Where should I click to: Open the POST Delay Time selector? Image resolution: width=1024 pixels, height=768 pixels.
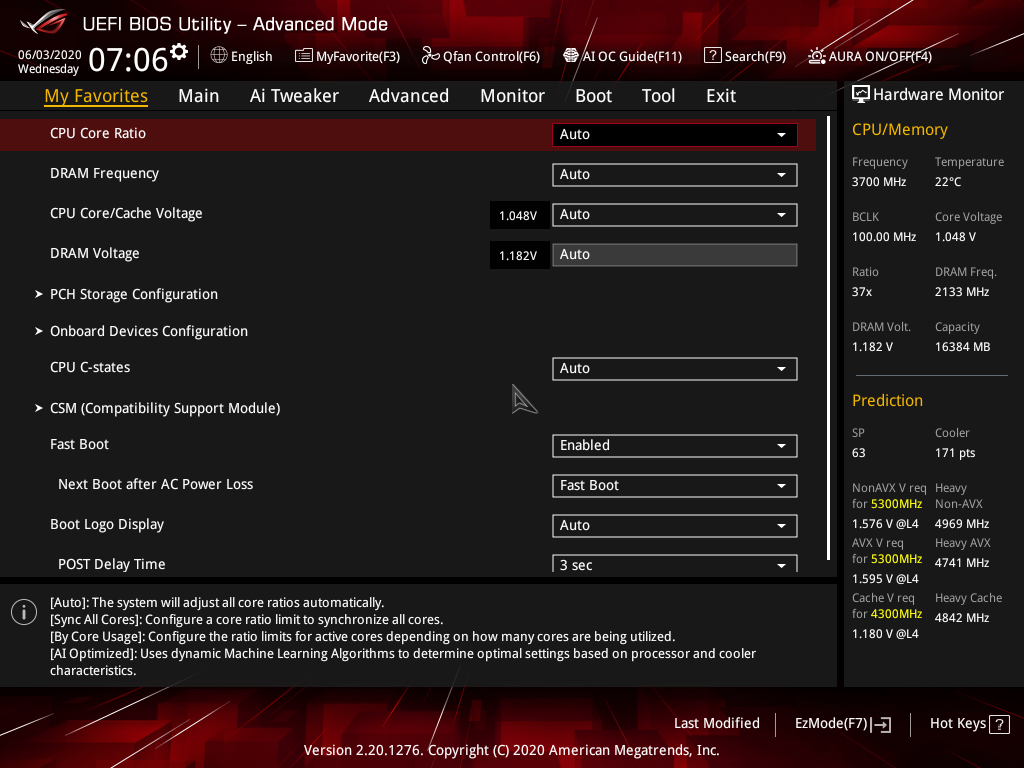click(674, 564)
